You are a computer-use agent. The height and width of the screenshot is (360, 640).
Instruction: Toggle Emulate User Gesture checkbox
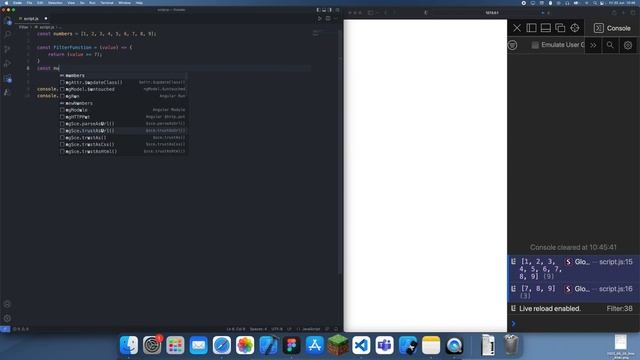[x=535, y=45]
